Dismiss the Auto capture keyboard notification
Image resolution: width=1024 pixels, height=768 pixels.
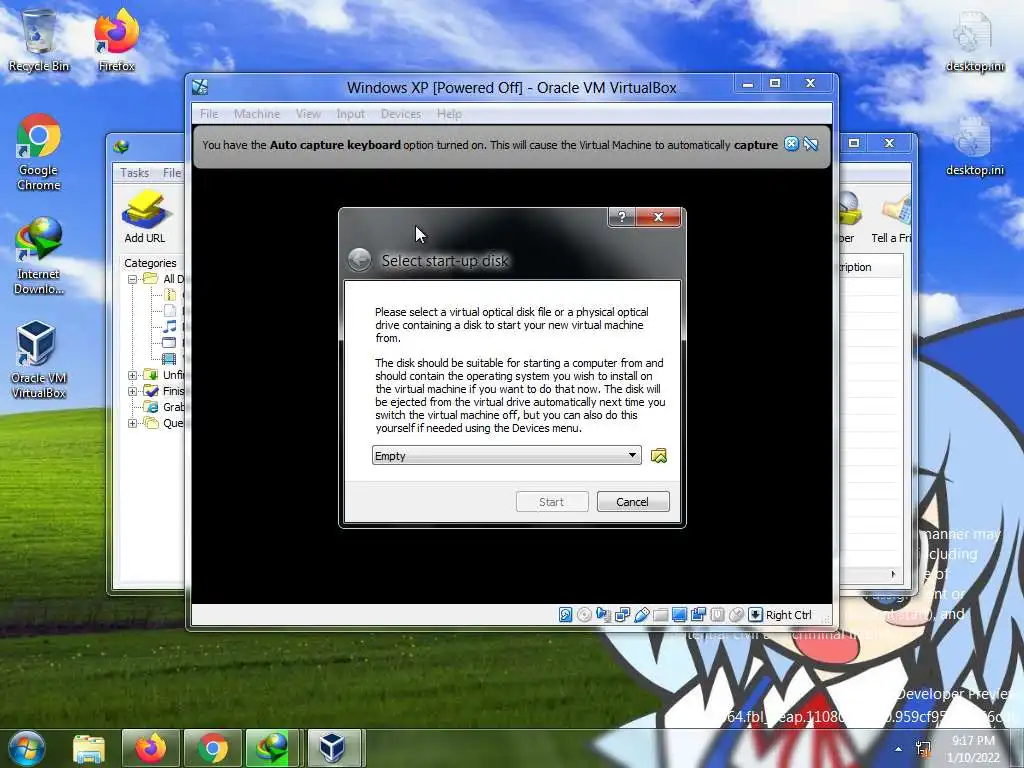point(791,144)
